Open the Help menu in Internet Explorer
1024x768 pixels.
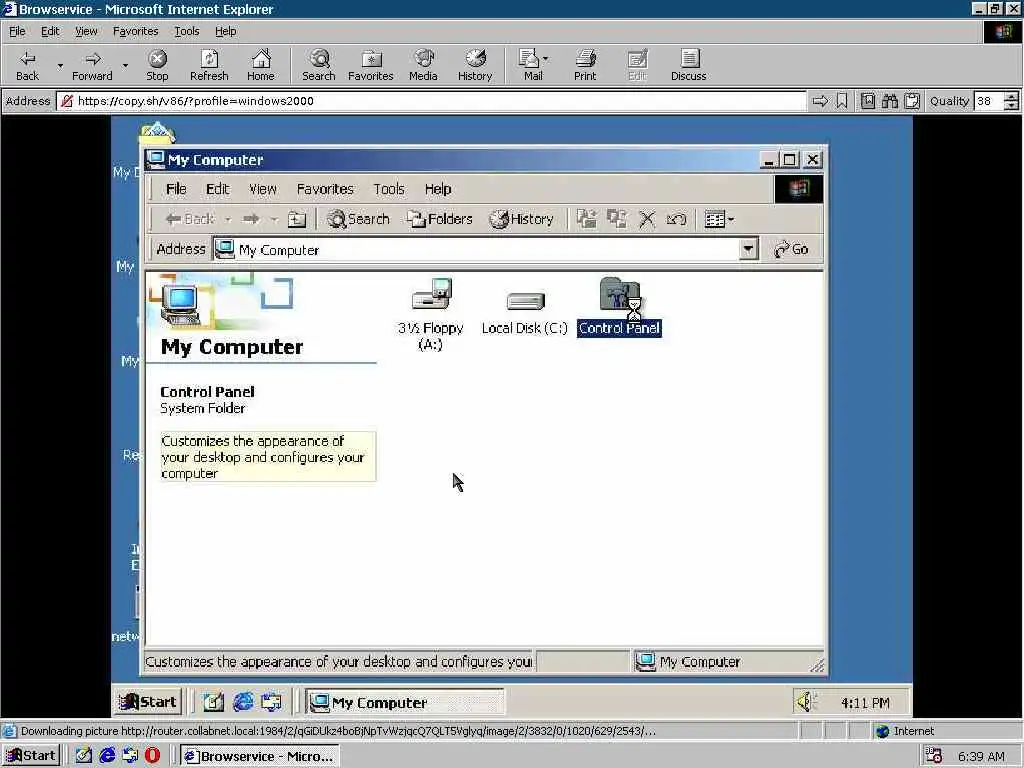pos(225,31)
